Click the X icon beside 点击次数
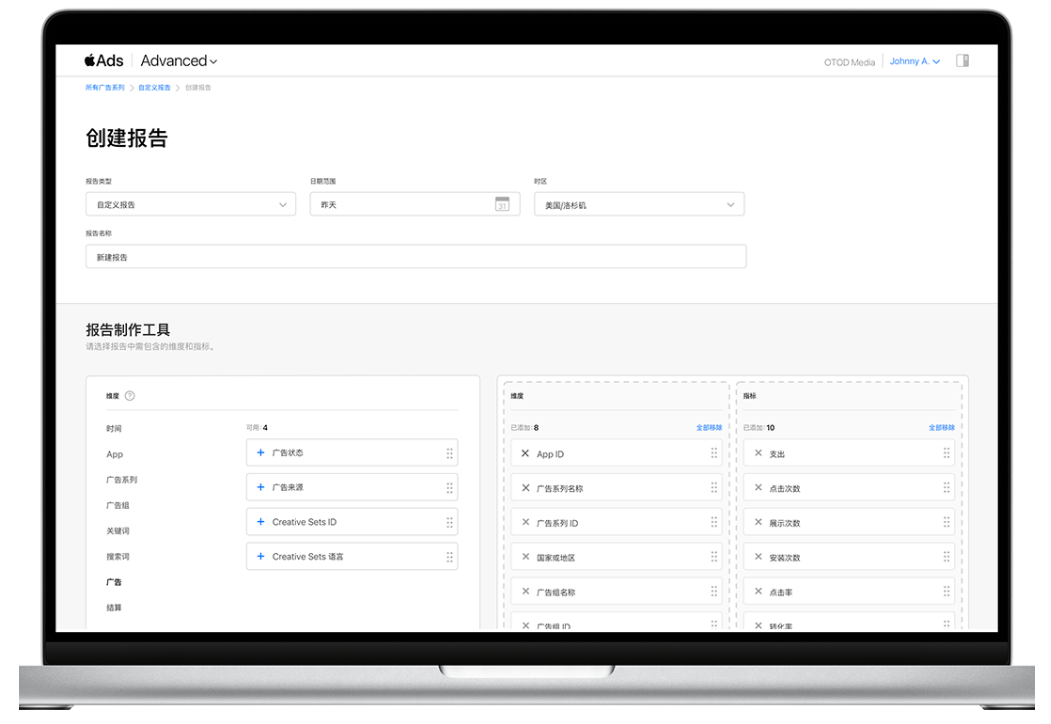Image resolution: width=1051 pixels, height=724 pixels. pos(758,488)
